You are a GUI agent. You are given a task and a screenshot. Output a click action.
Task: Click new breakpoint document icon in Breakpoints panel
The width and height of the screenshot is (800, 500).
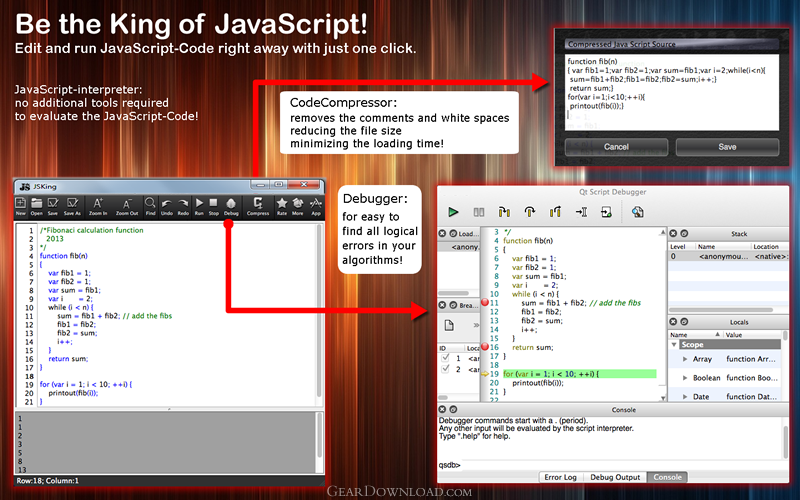click(x=449, y=325)
